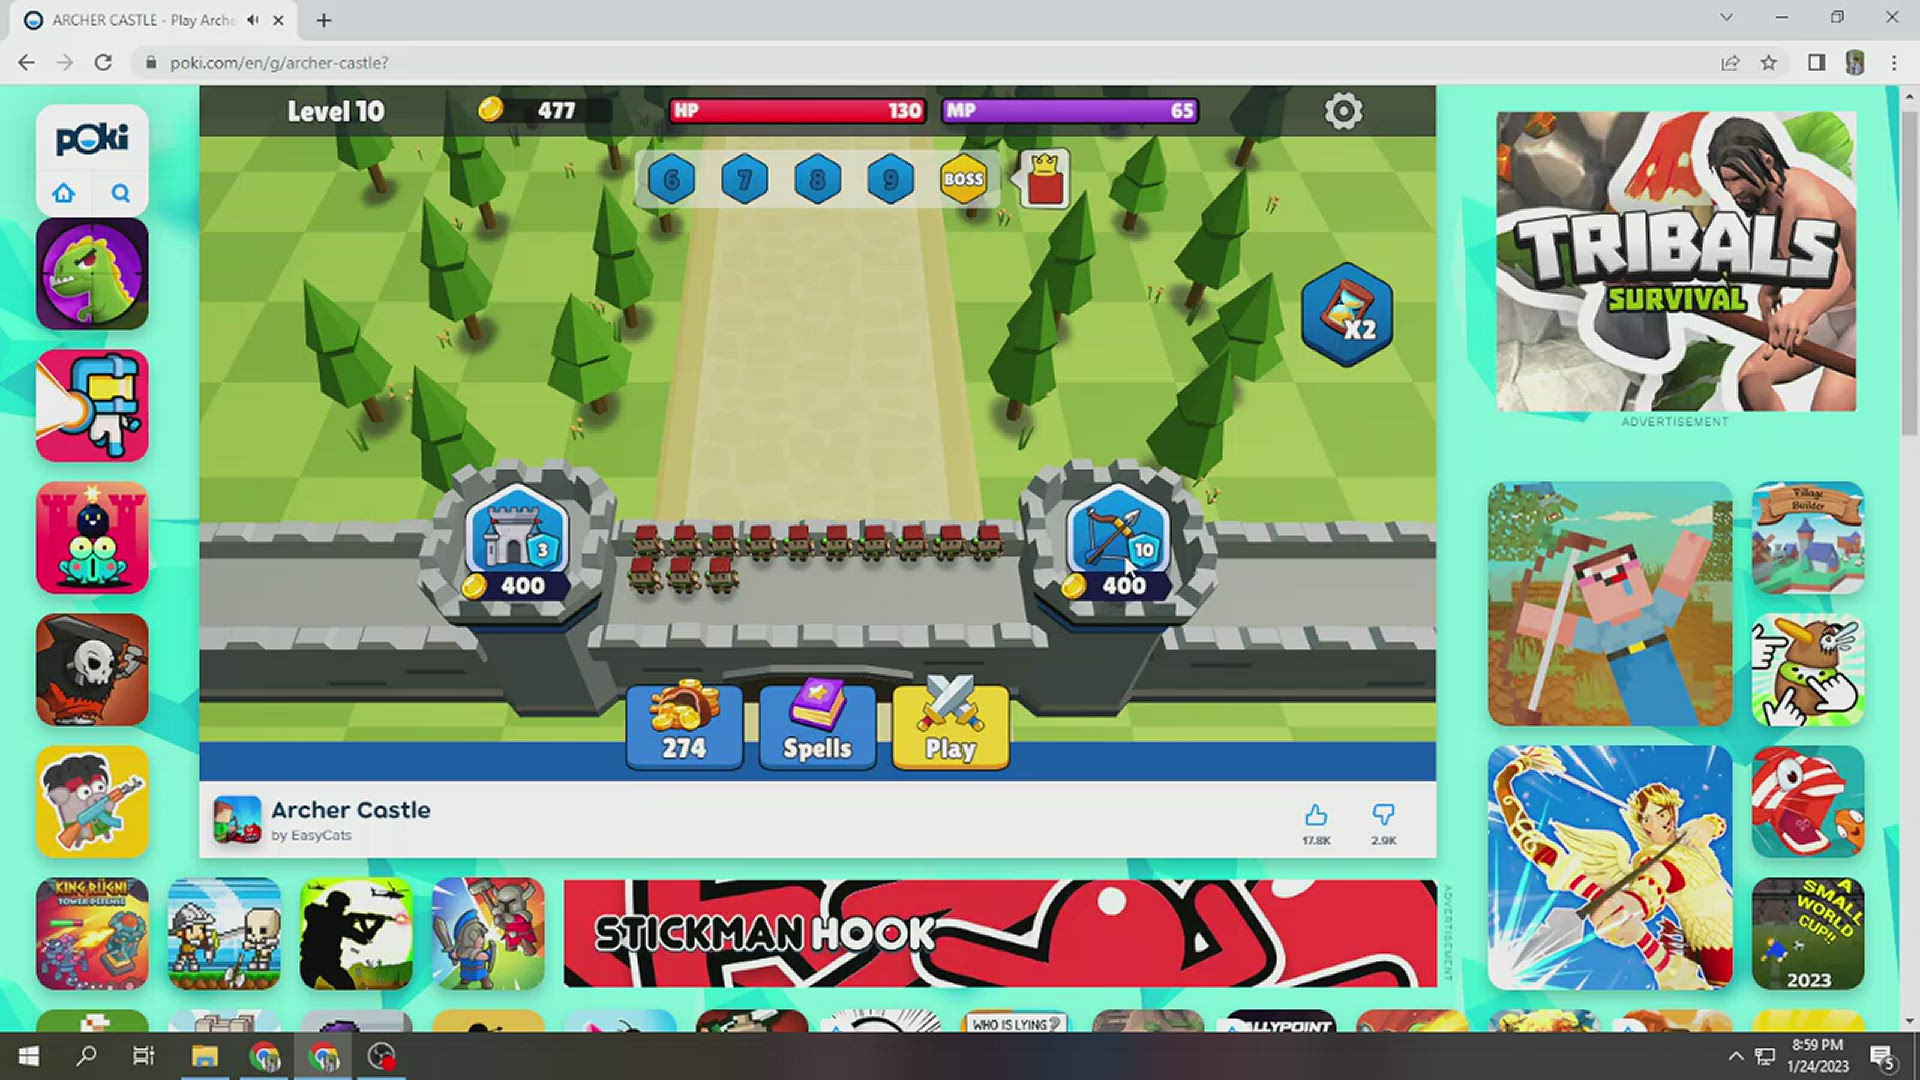The width and height of the screenshot is (1920, 1080).
Task: Upgrade the archers for 400 coins
Action: click(x=1117, y=550)
